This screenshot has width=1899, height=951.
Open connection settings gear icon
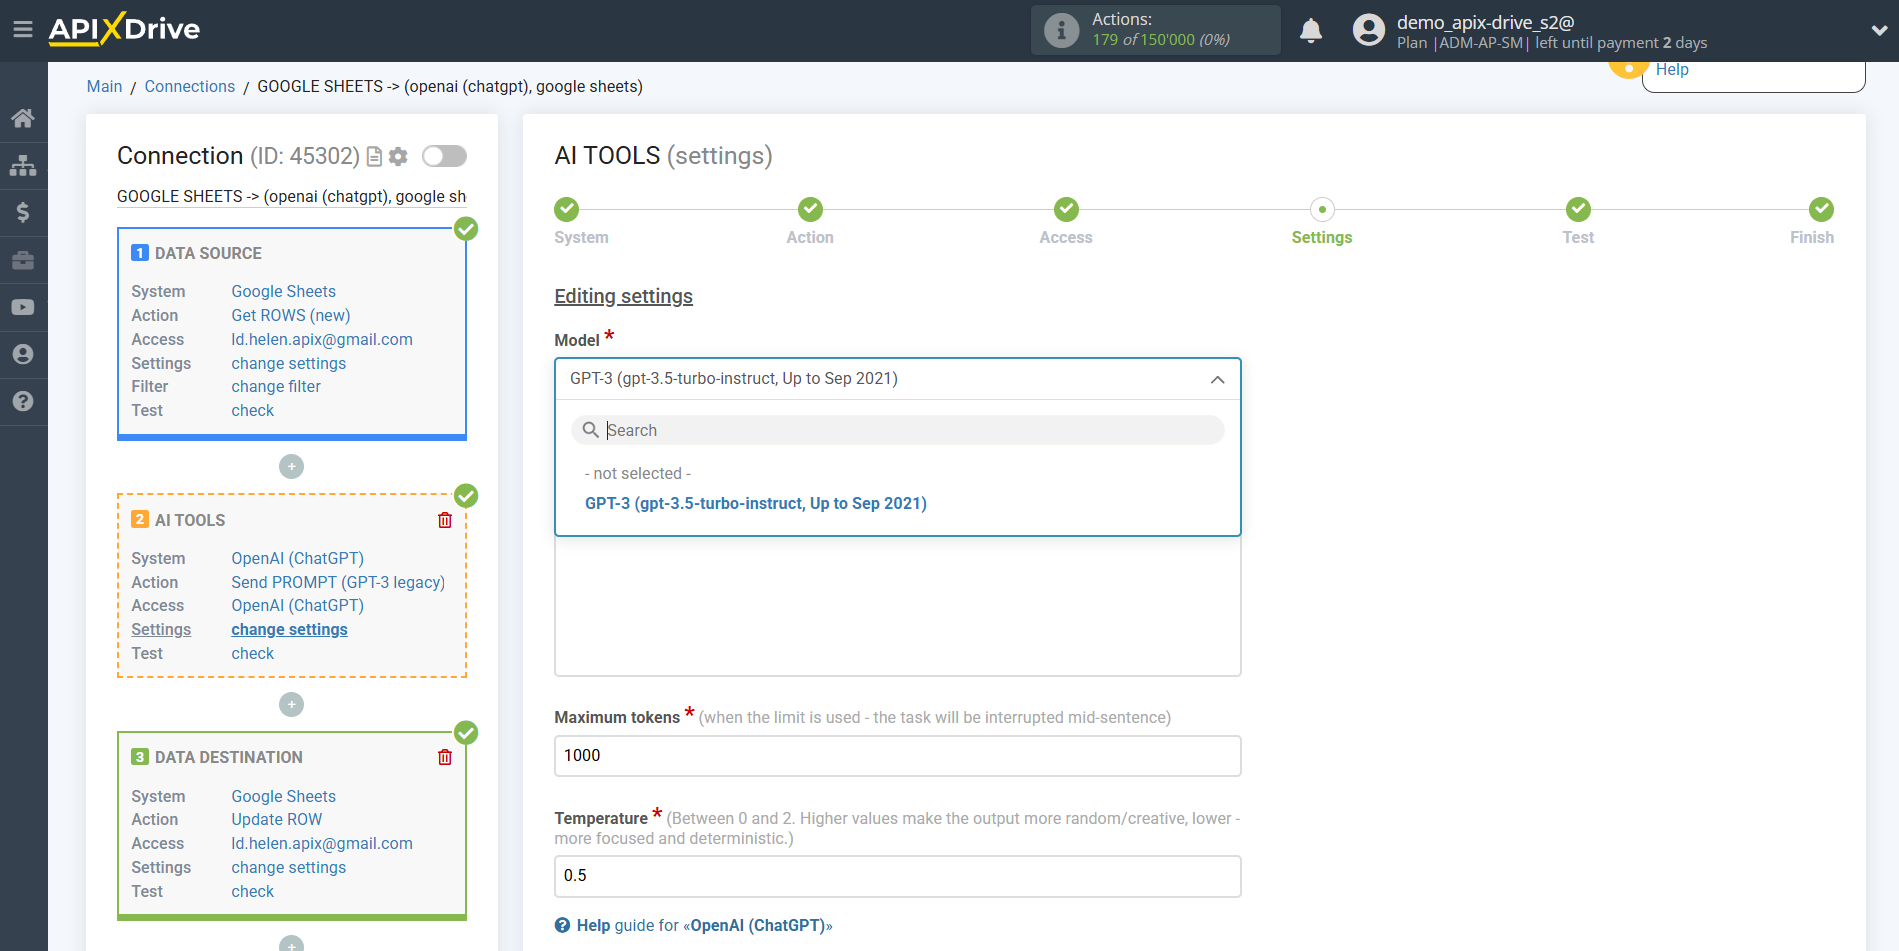point(398,156)
